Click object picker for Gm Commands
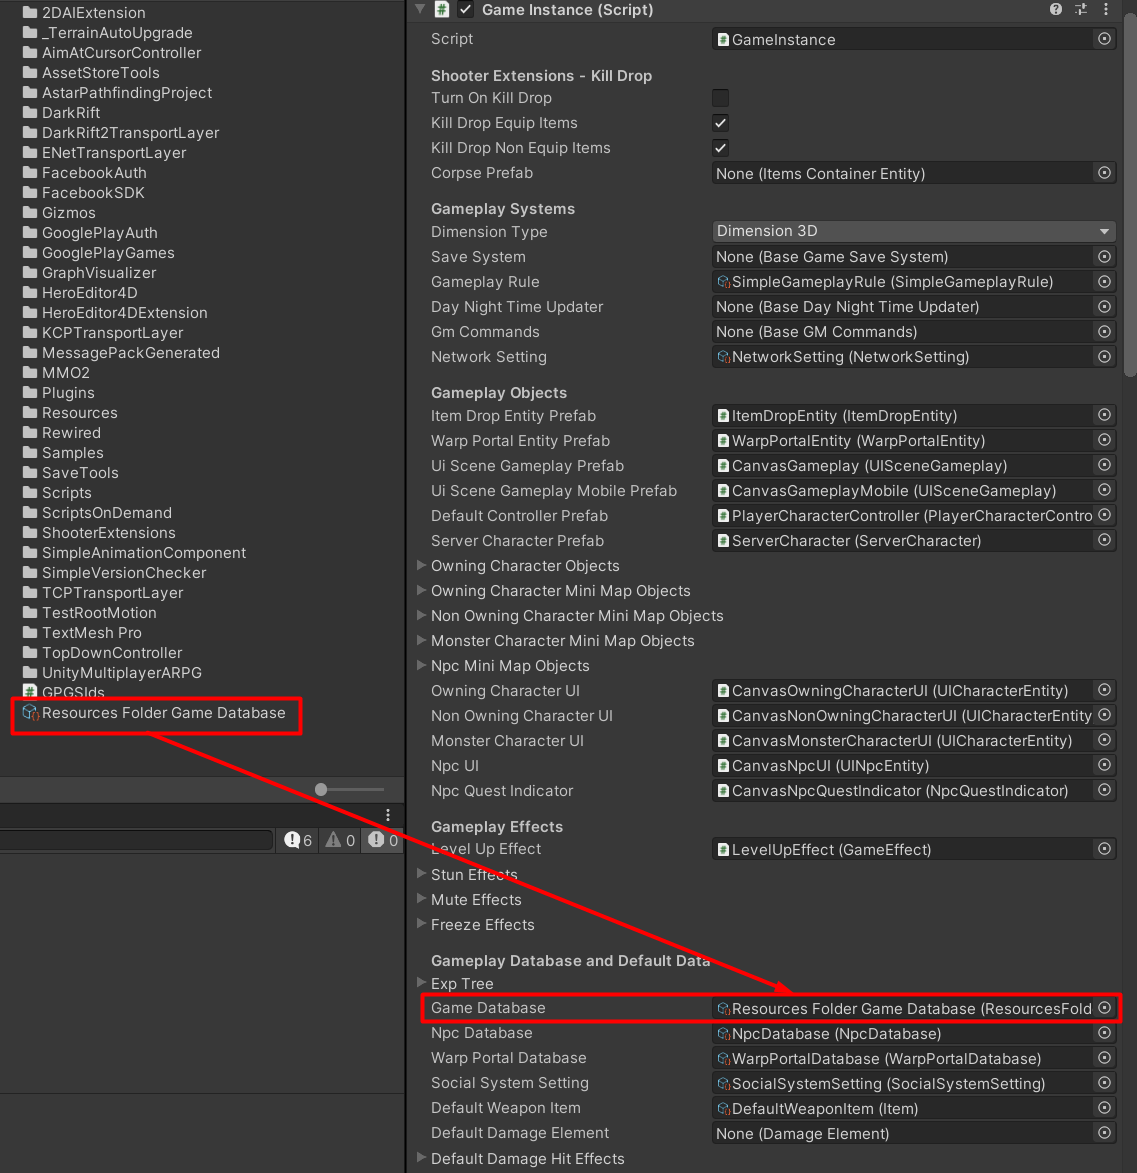This screenshot has height=1173, width=1137. click(1104, 331)
